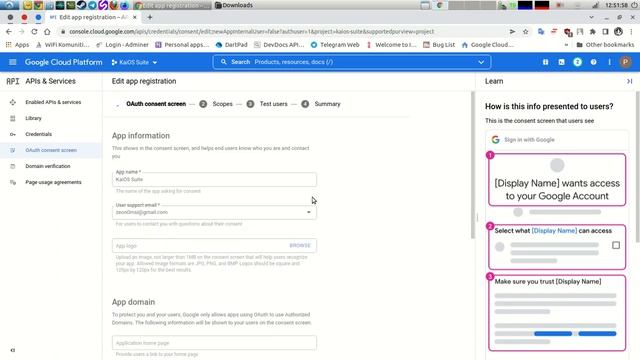Collapse the Learn panel with arrow icon
640x360 pixels.
point(629,81)
